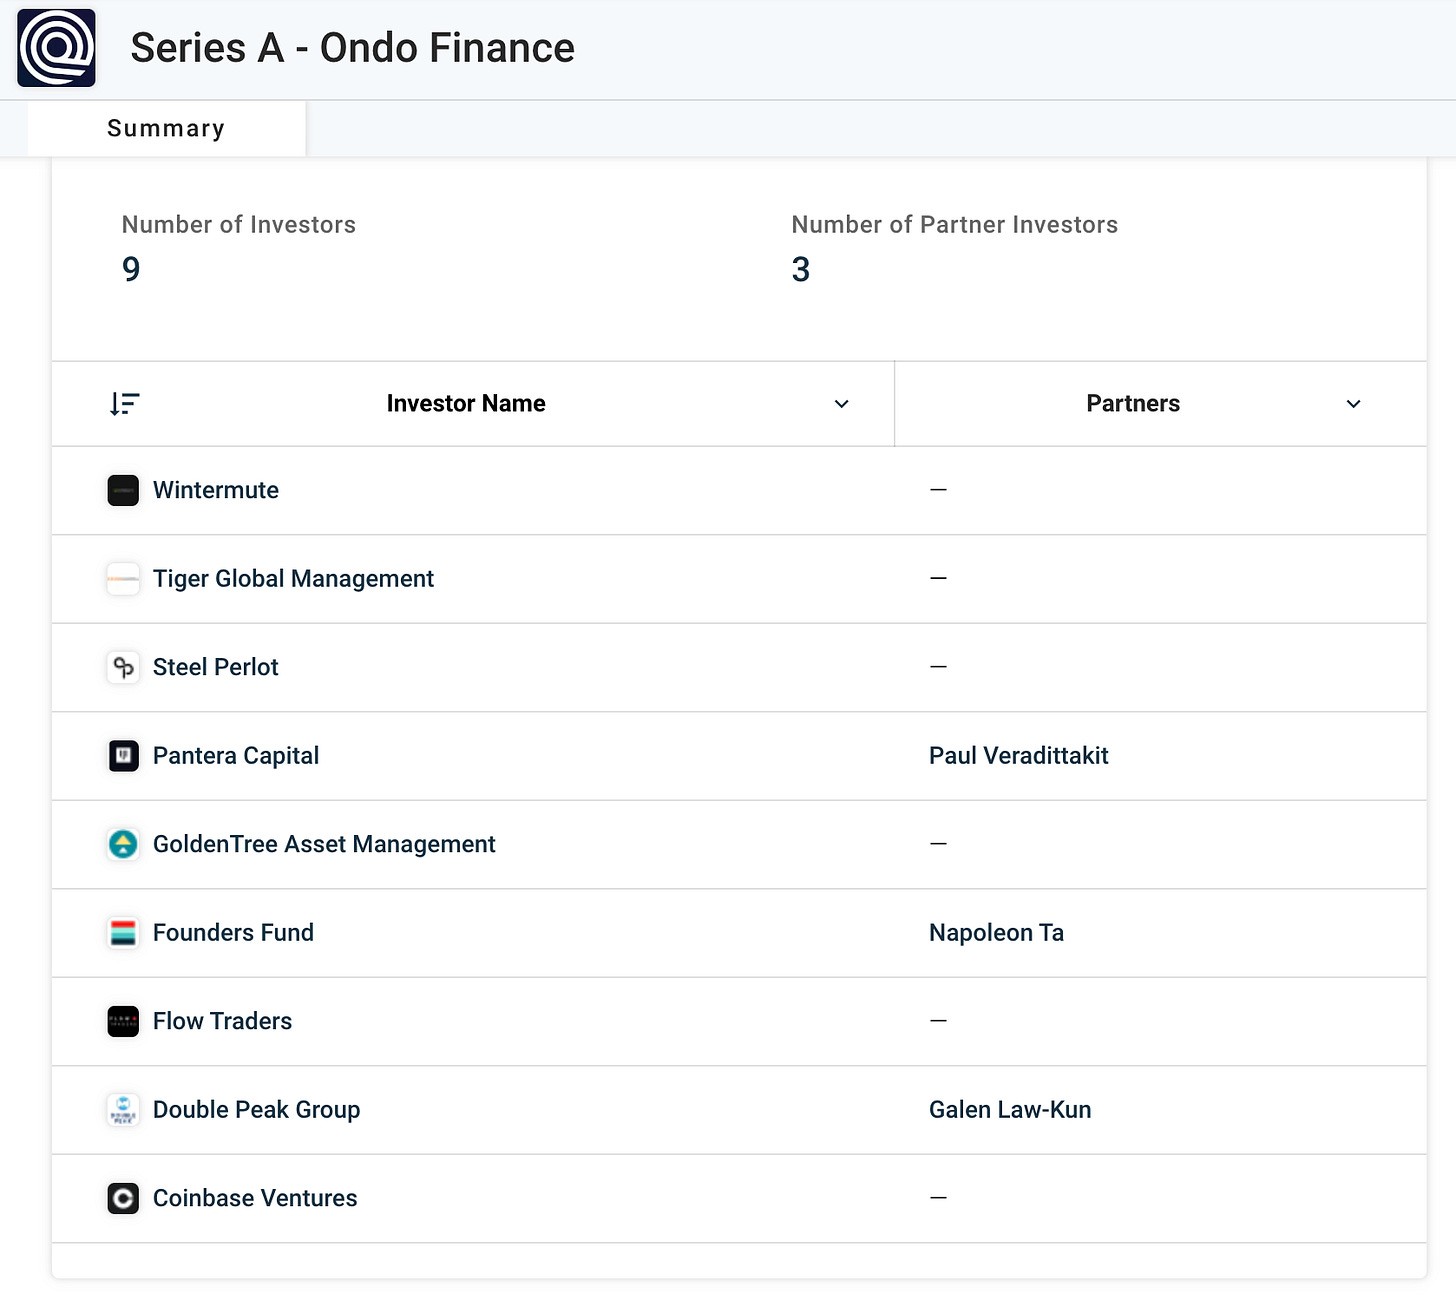Click the Double Peak Group logo icon
Image resolution: width=1456 pixels, height=1295 pixels.
[x=123, y=1110]
